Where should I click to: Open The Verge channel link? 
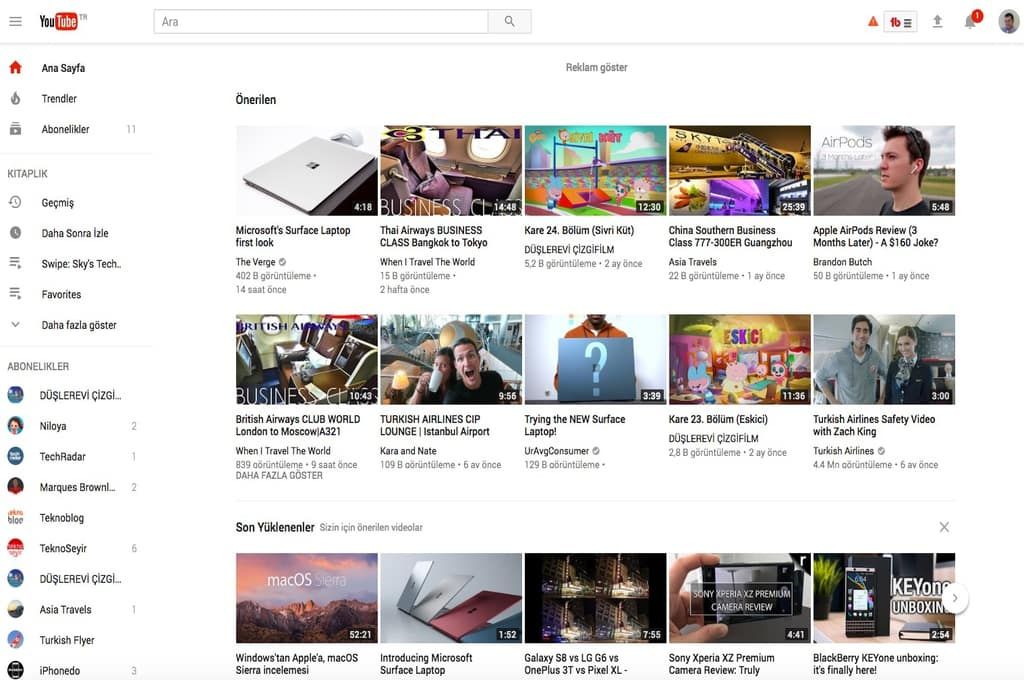point(255,262)
